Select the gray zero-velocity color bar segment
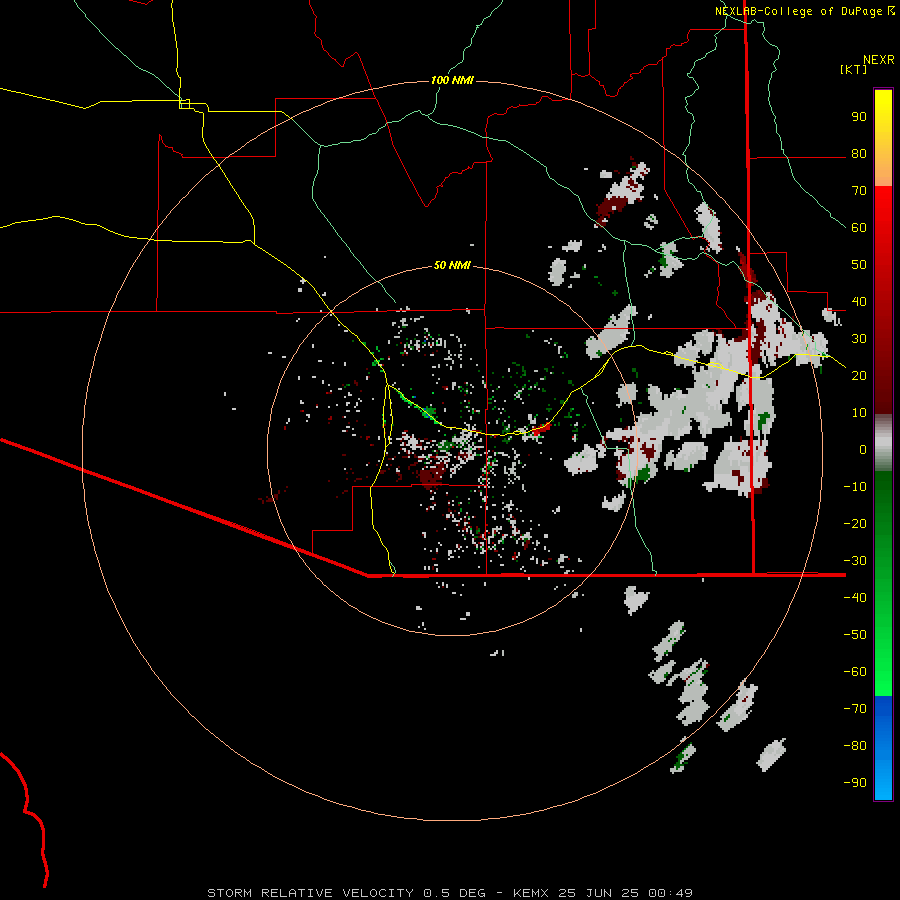Viewport: 900px width, 900px height. click(883, 443)
